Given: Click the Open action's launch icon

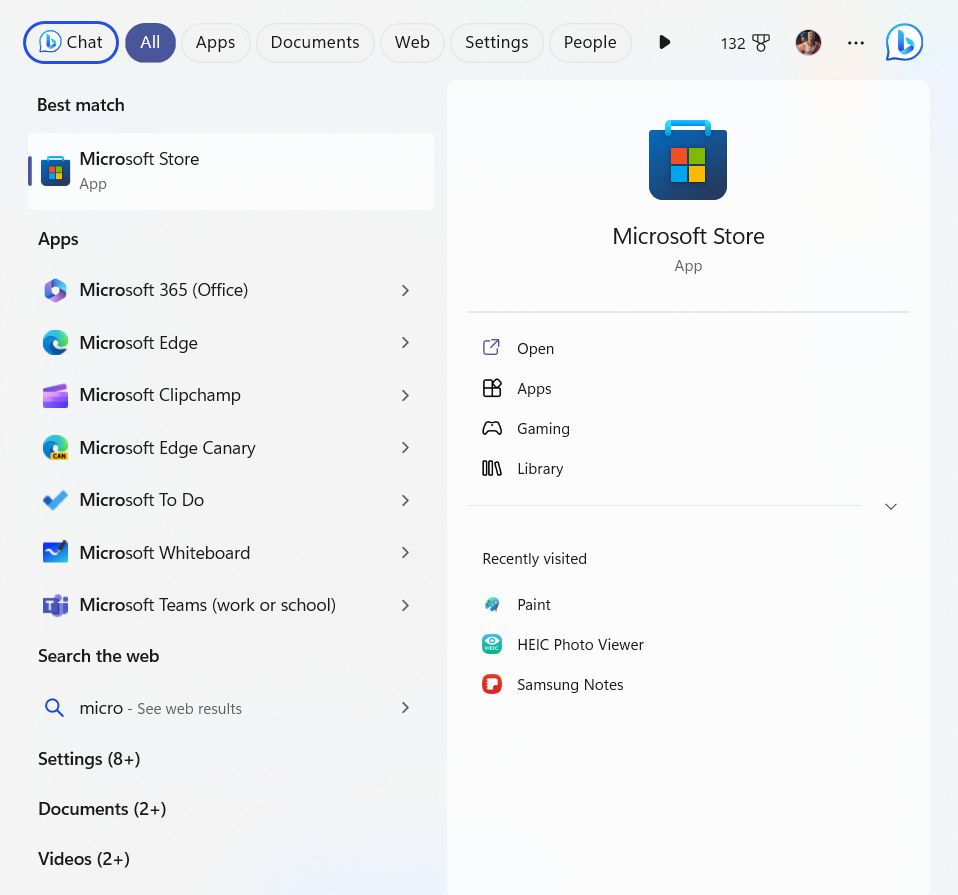Looking at the screenshot, I should point(492,348).
